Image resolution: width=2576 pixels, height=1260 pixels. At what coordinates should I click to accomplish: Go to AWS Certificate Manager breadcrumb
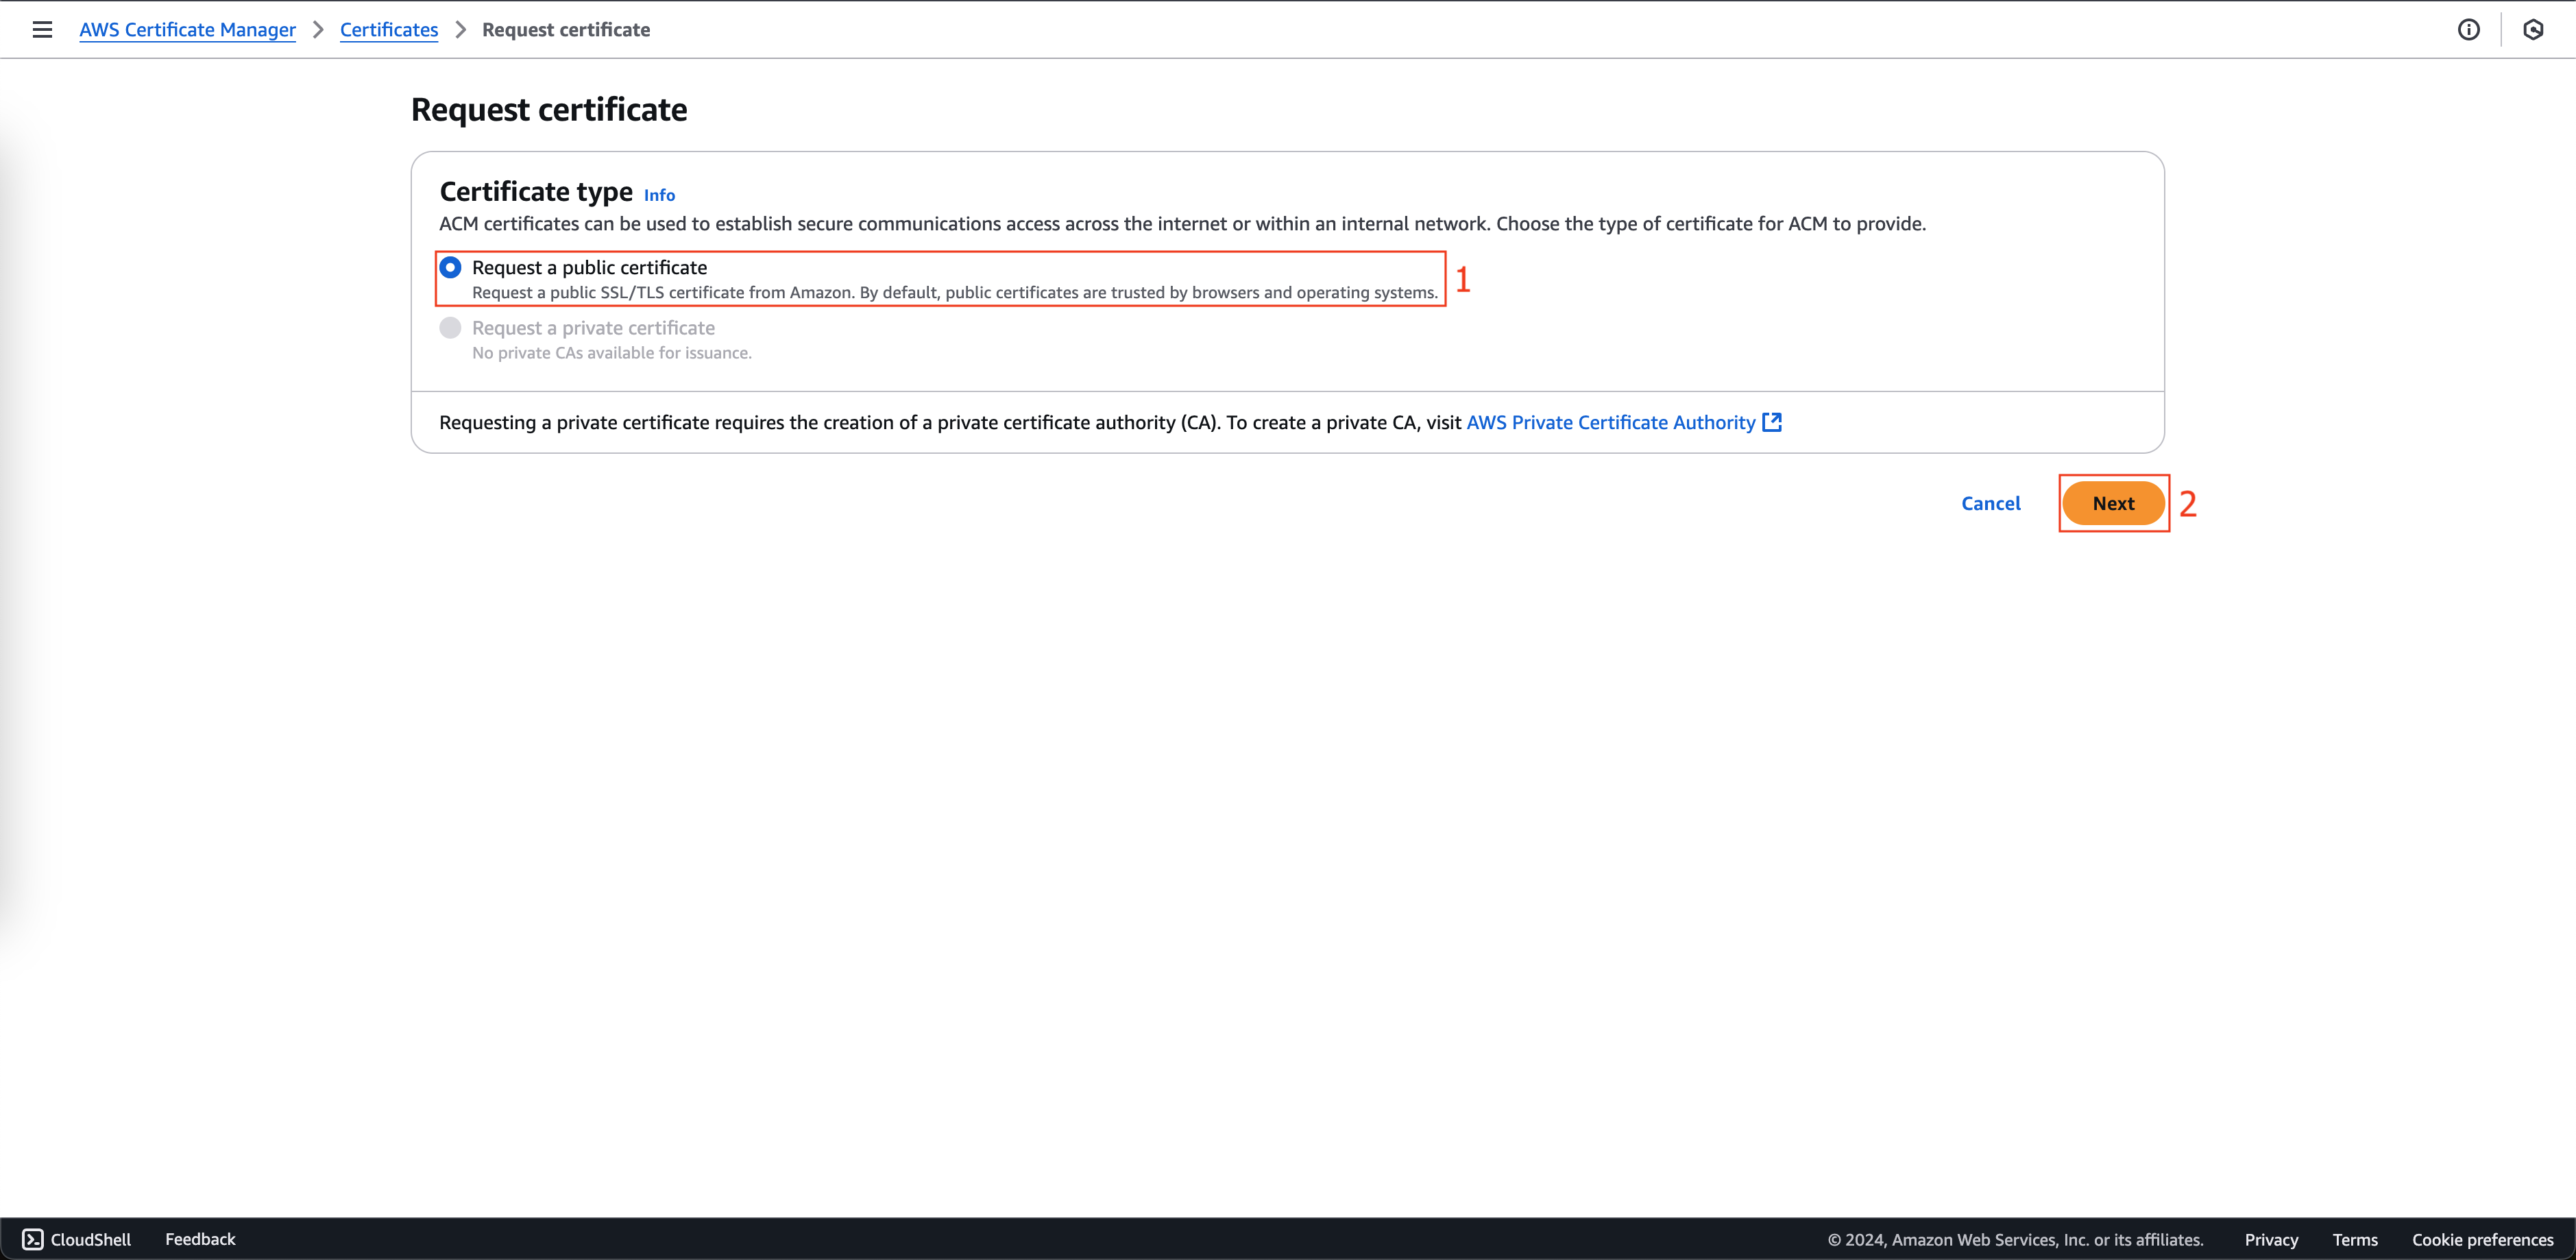tap(187, 30)
